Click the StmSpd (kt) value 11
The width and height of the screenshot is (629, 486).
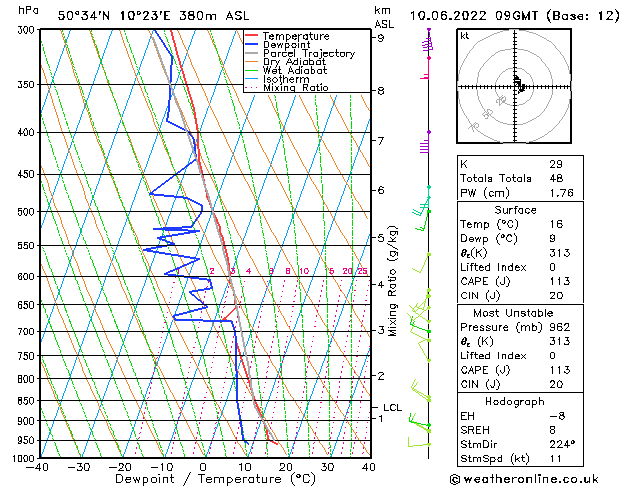[x=555, y=458]
